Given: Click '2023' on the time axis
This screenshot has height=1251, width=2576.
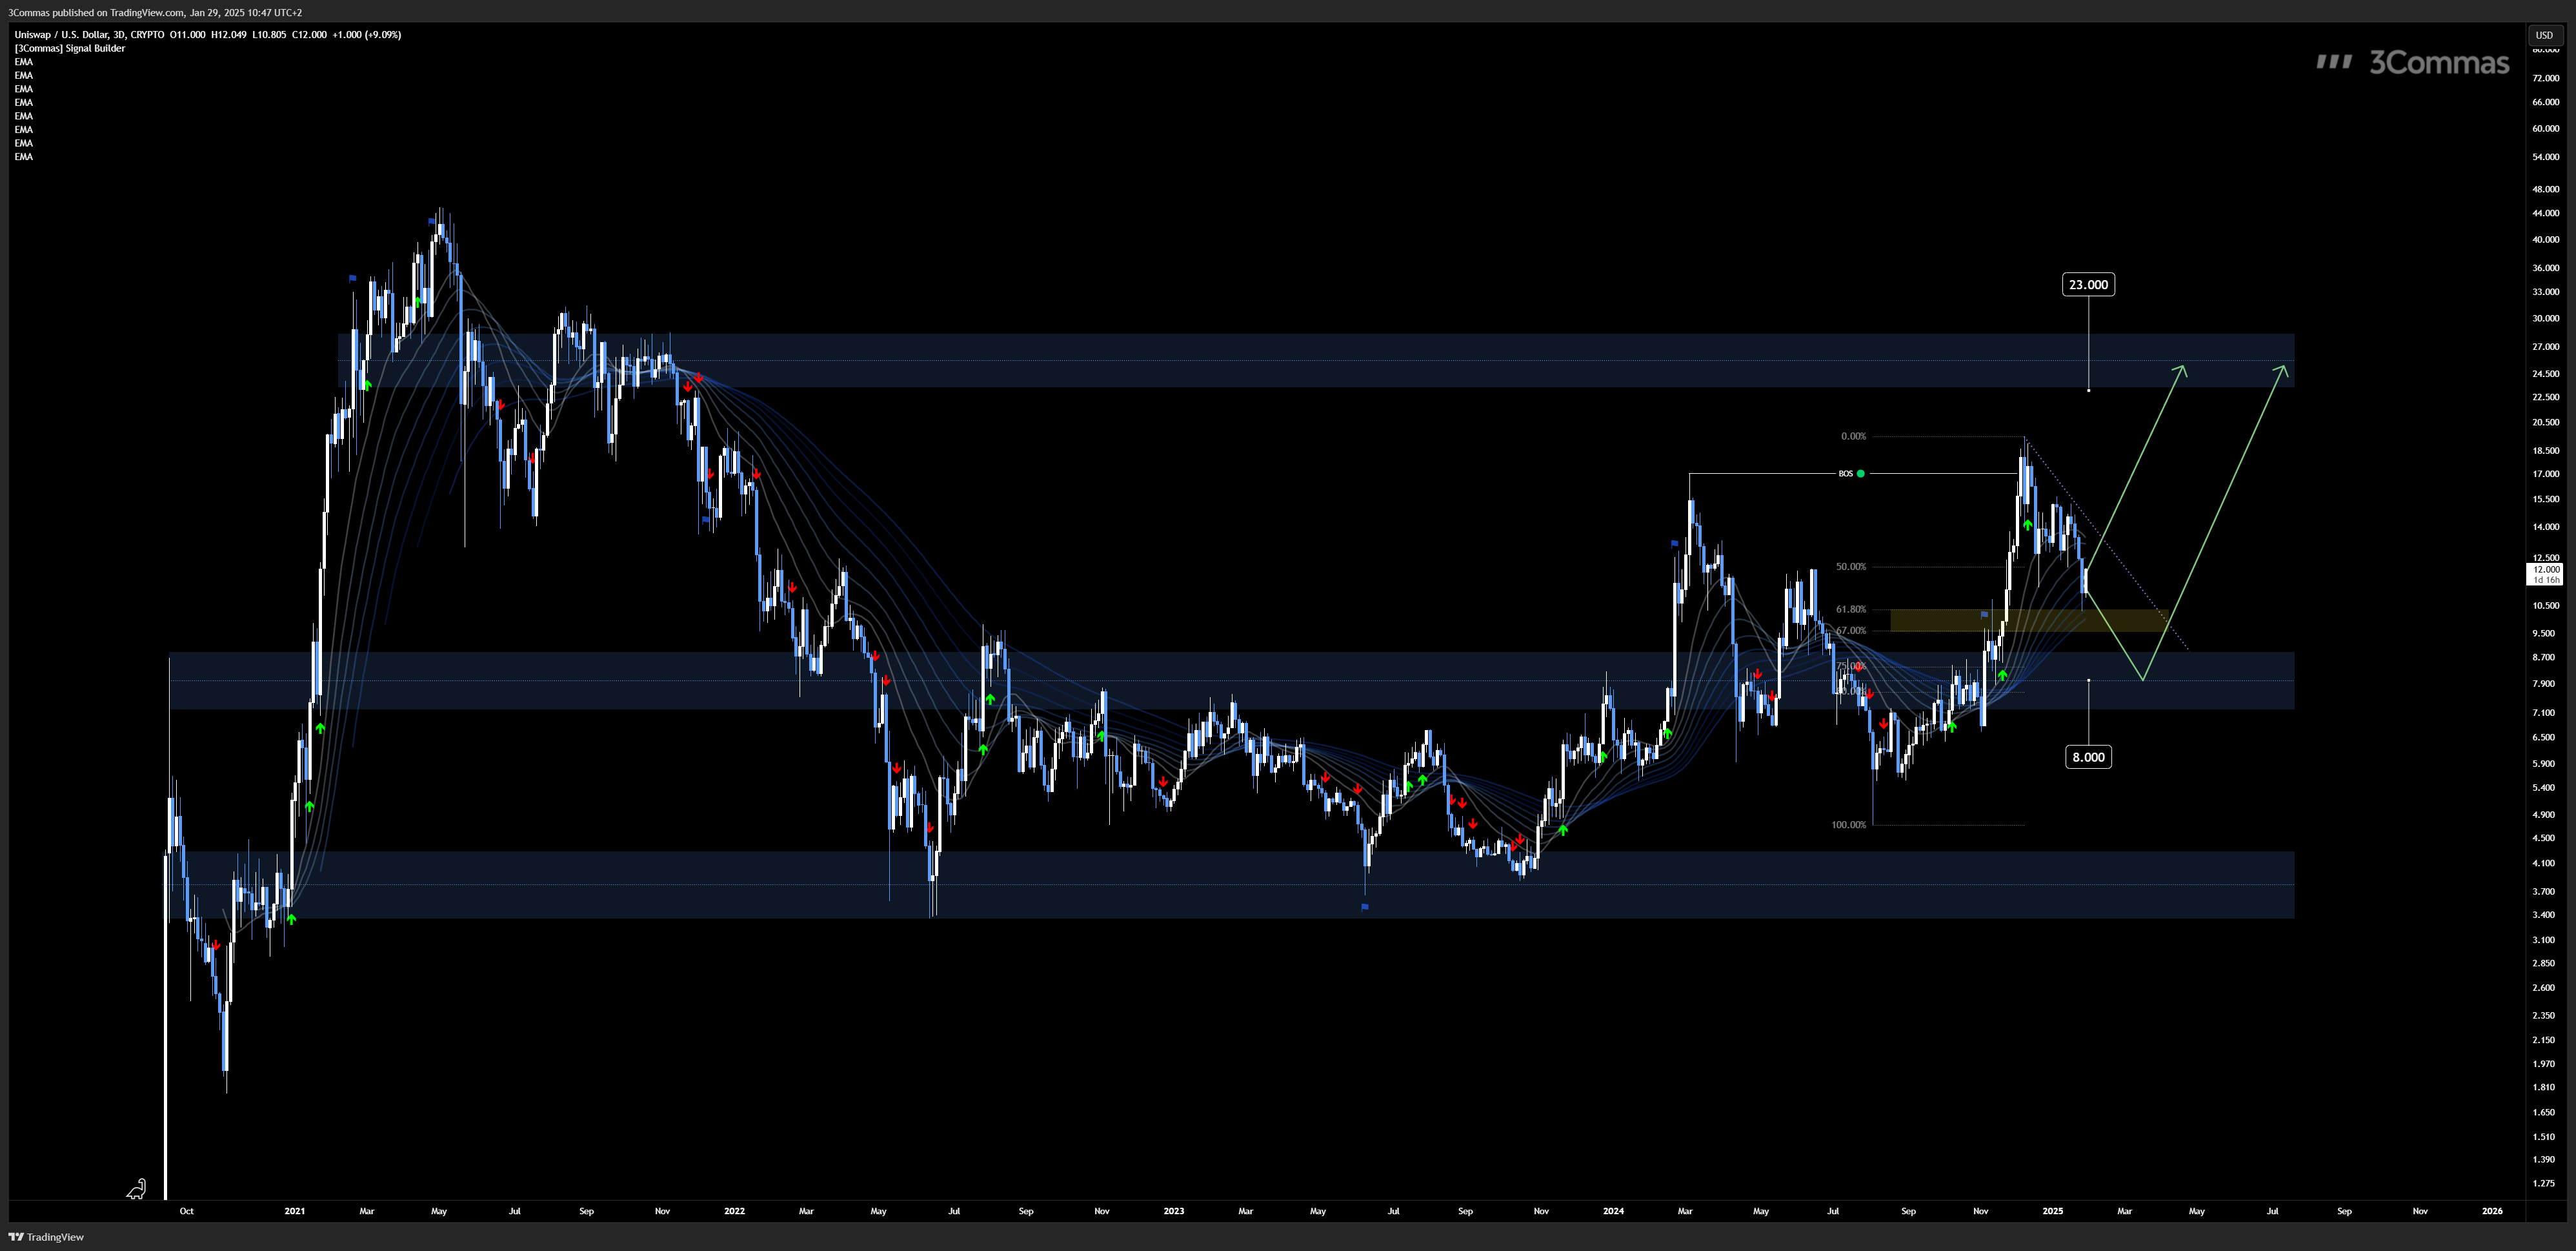Looking at the screenshot, I should coord(1173,1211).
